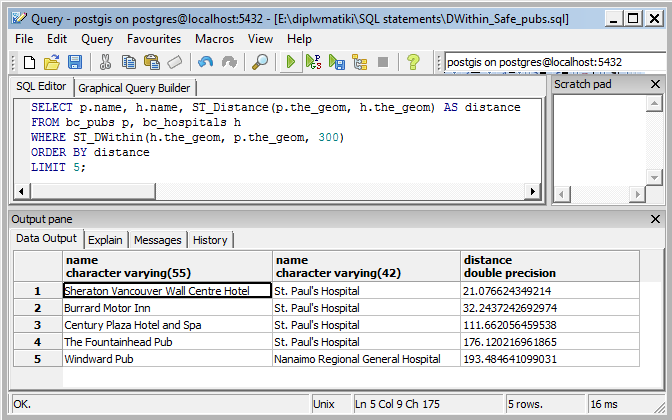Select the 21.076624349214 distance cell

point(550,291)
